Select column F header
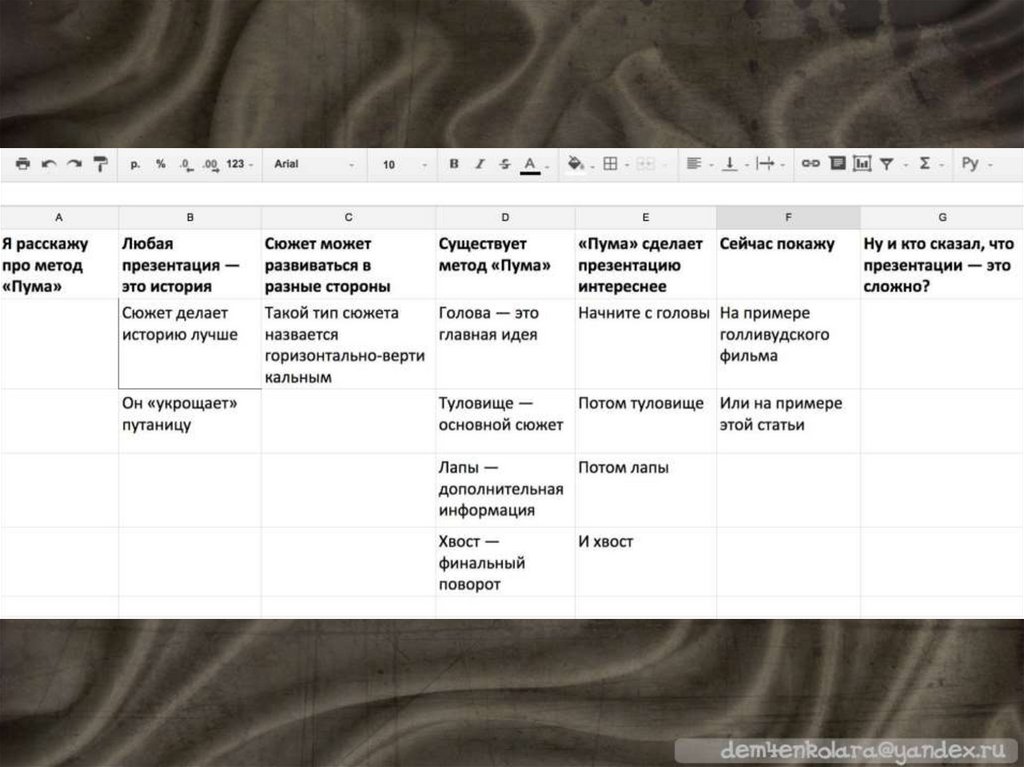The image size is (1024, 767). [x=788, y=217]
